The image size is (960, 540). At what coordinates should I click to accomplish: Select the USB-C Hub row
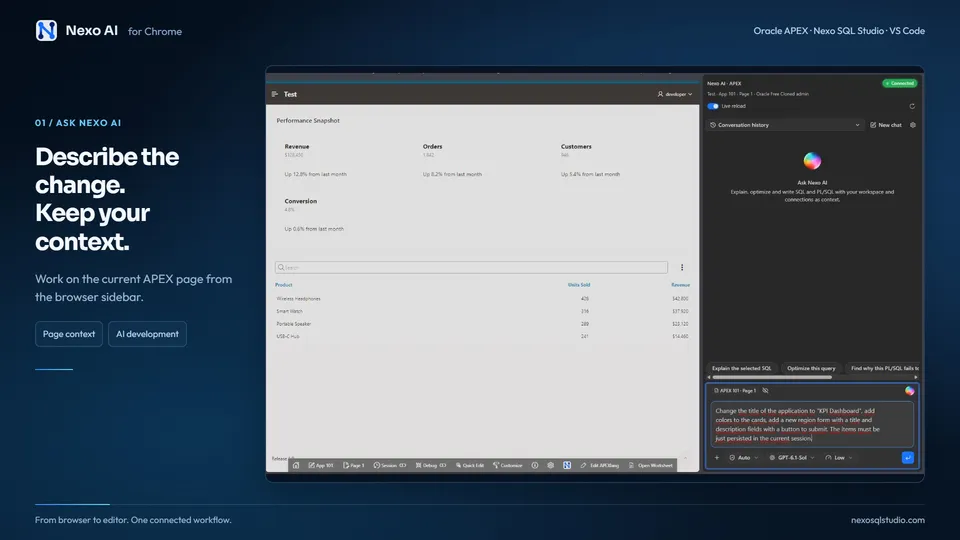[x=482, y=336]
